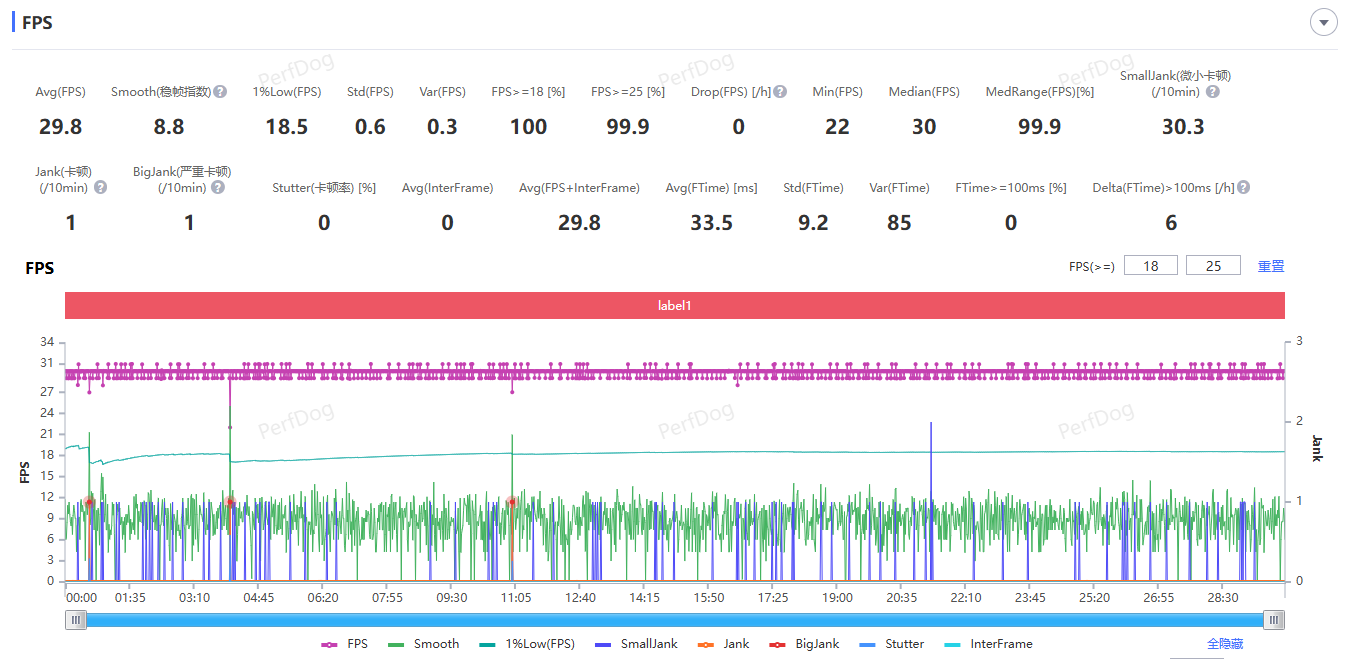Select the red label1 bar
This screenshot has height=659, width=1351.
674,305
